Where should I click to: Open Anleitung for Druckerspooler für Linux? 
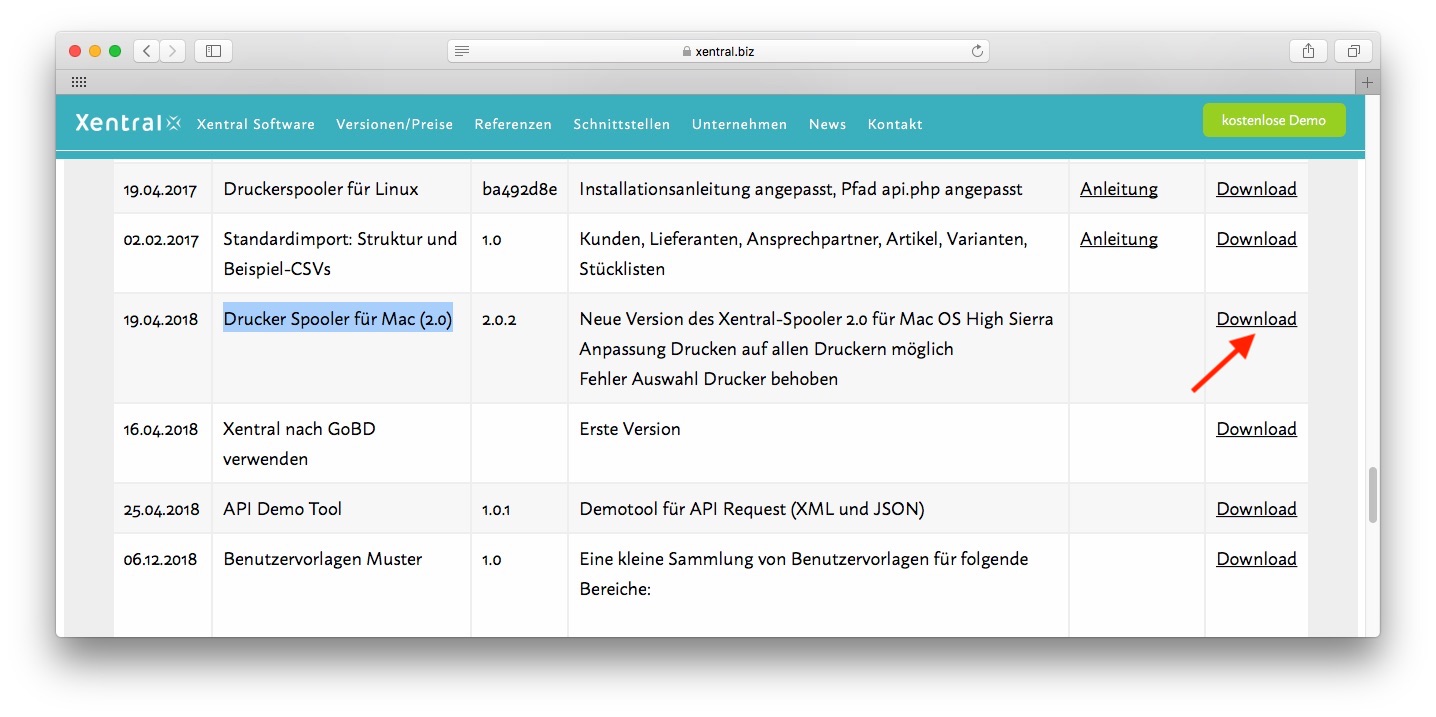(x=1118, y=189)
